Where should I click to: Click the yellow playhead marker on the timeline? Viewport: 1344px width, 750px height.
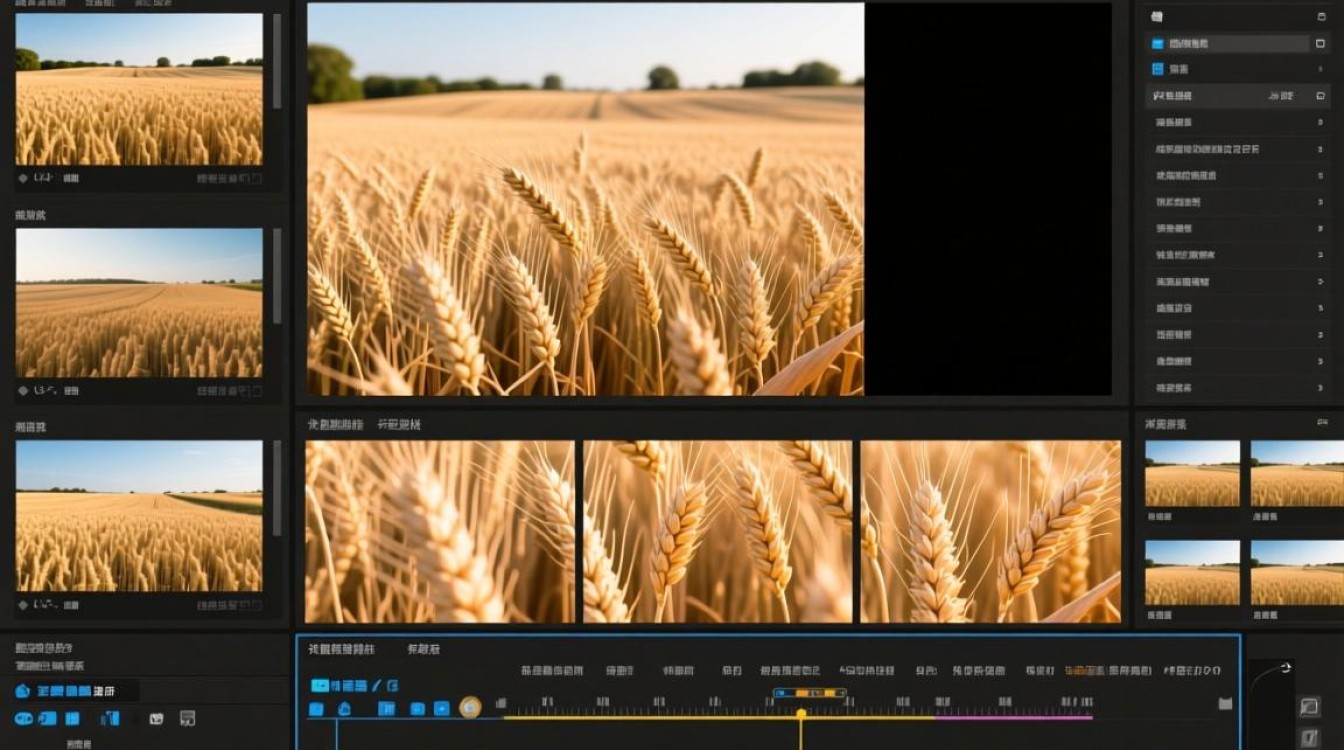[x=801, y=713]
